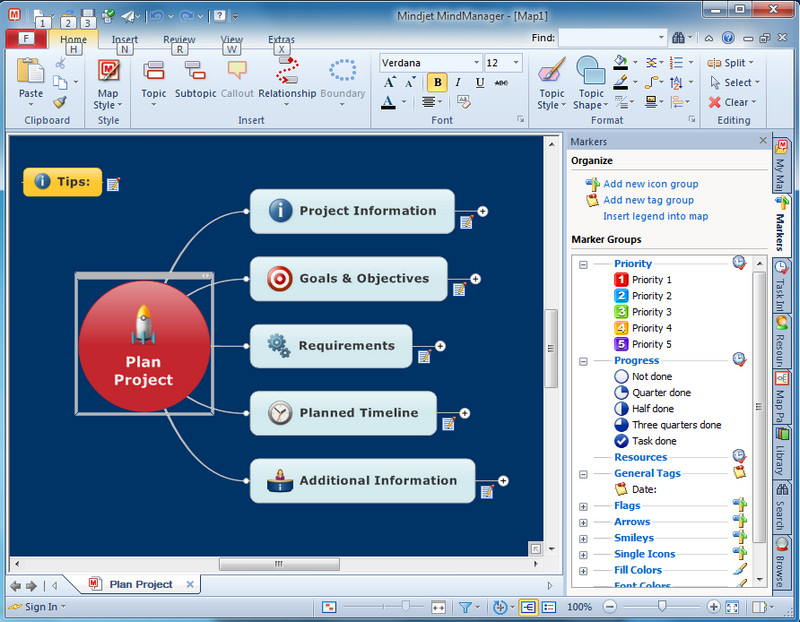Open the Map Style icon
This screenshot has width=800, height=622.
point(108,72)
